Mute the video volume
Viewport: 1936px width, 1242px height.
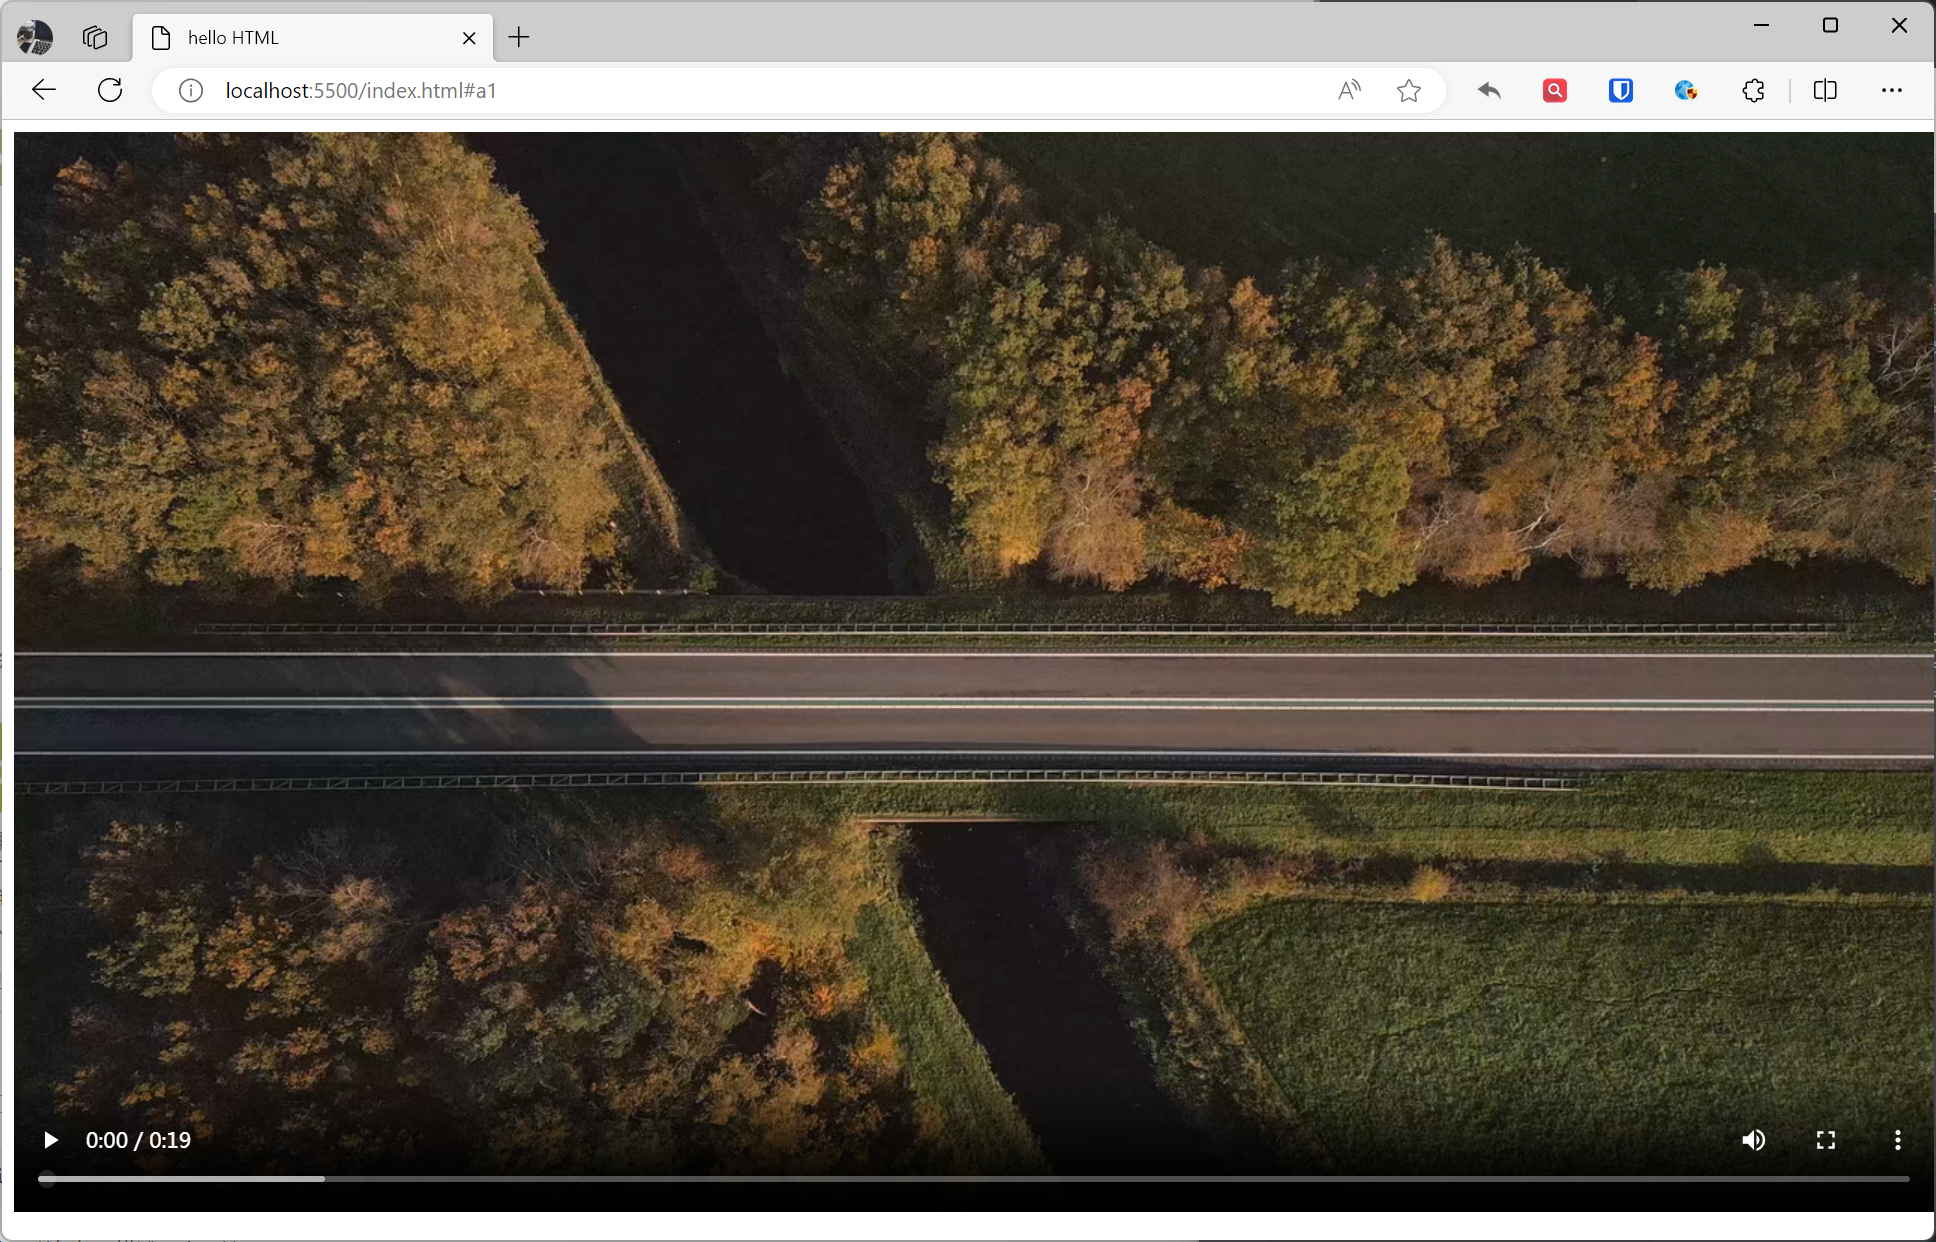(x=1753, y=1140)
